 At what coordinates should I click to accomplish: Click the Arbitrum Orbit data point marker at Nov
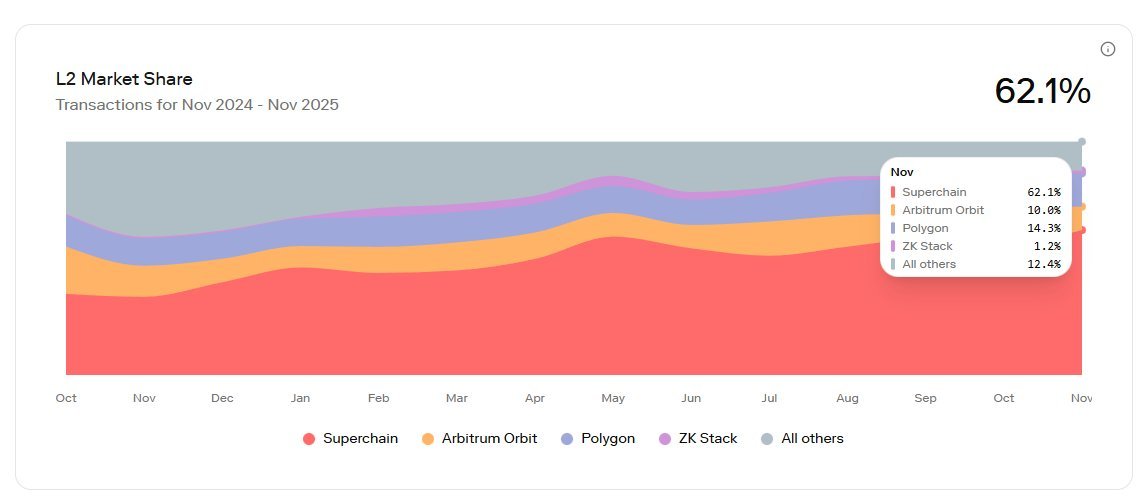coord(1082,207)
